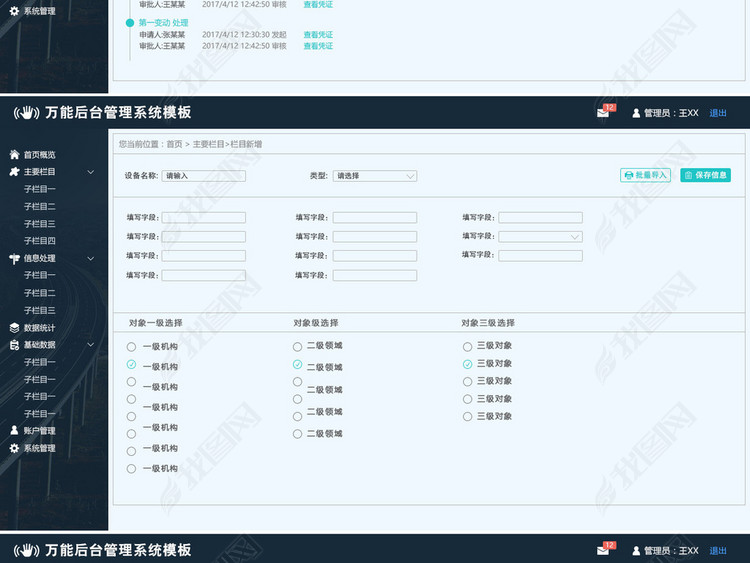Viewport: 750px width, 563px height.
Task: Click the 栏目新增 breadcrumb text
Action: [246, 144]
